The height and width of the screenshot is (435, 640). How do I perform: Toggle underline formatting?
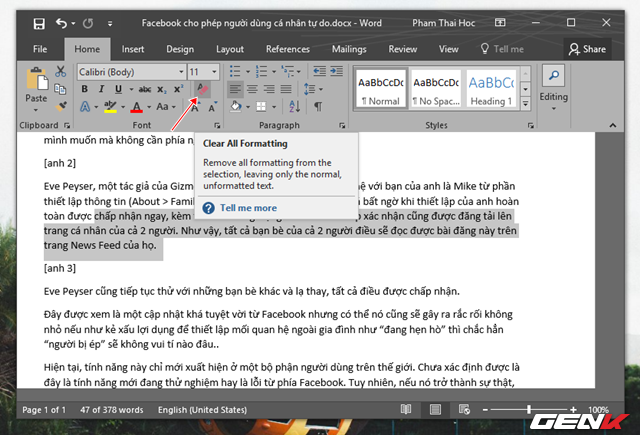tap(118, 89)
